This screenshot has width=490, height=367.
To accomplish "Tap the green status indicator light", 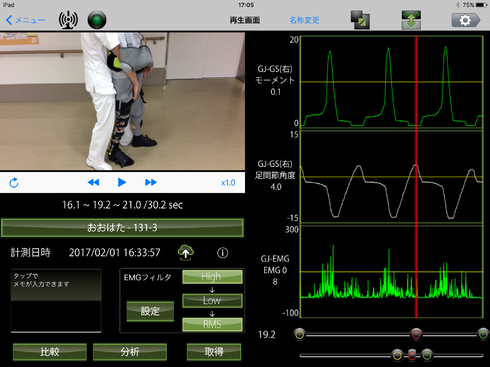I will pyautogui.click(x=97, y=20).
